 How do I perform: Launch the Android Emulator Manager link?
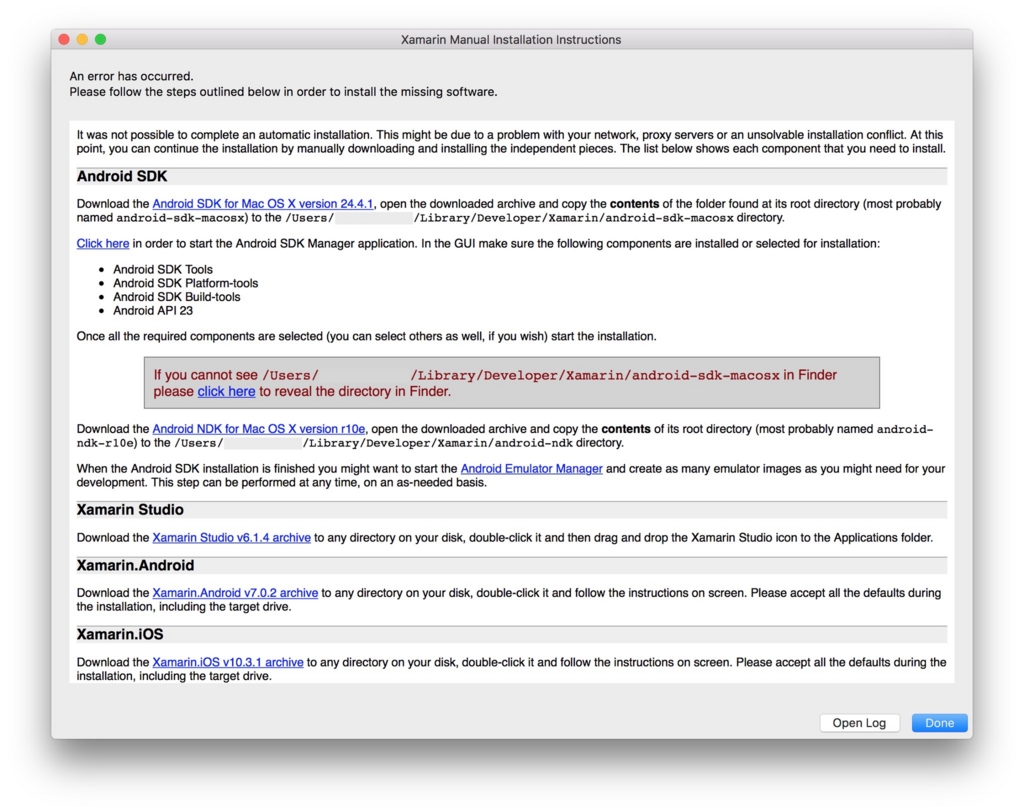point(531,469)
